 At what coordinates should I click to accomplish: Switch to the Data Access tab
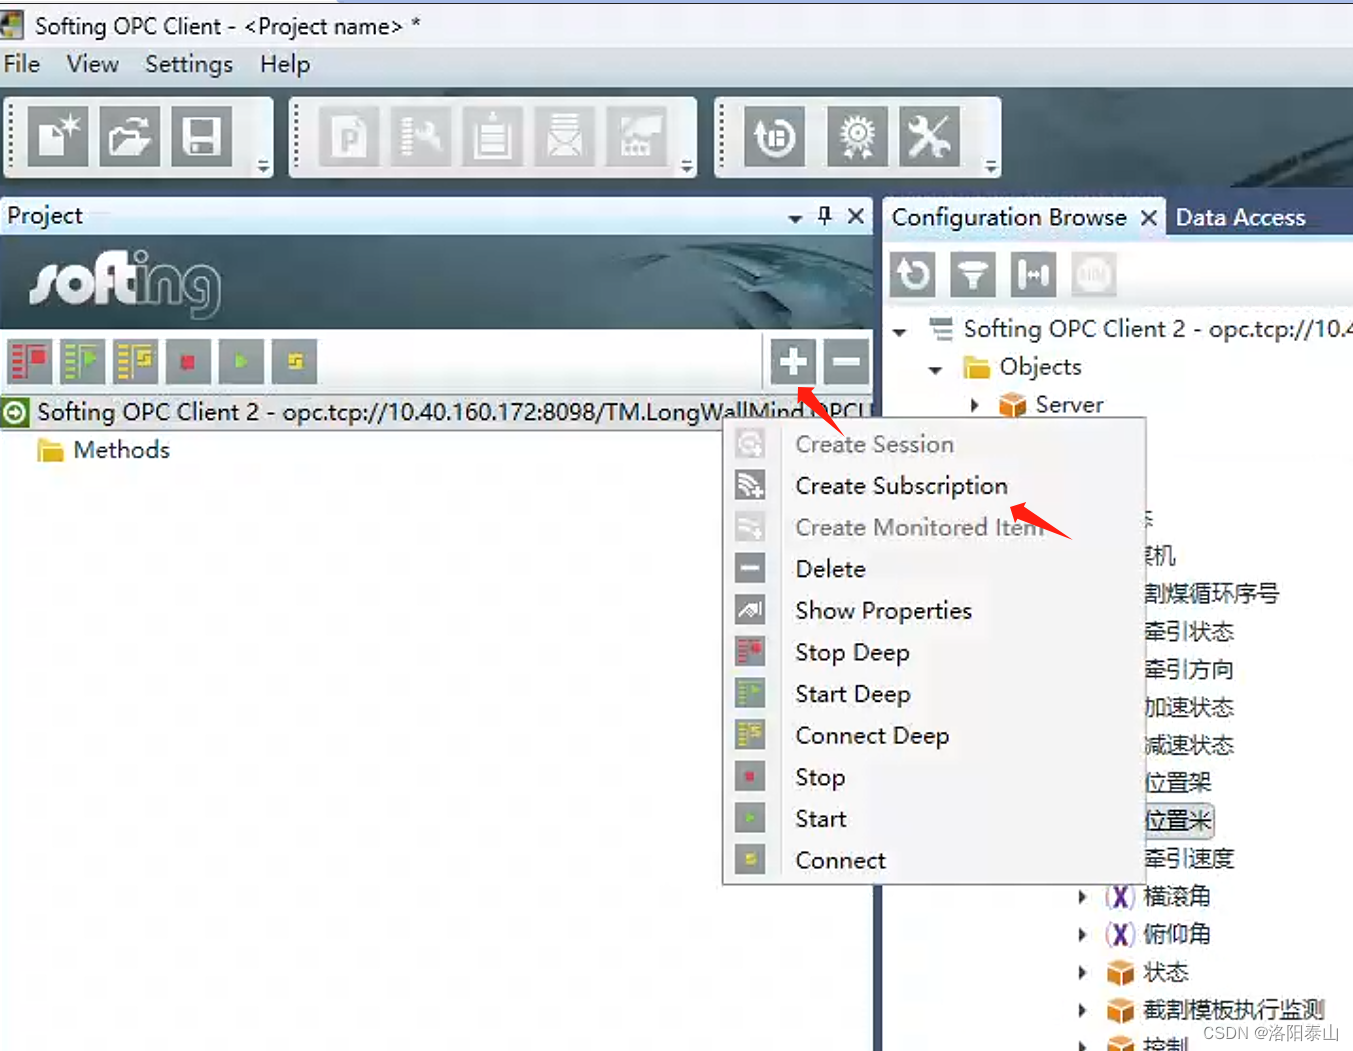tap(1240, 217)
